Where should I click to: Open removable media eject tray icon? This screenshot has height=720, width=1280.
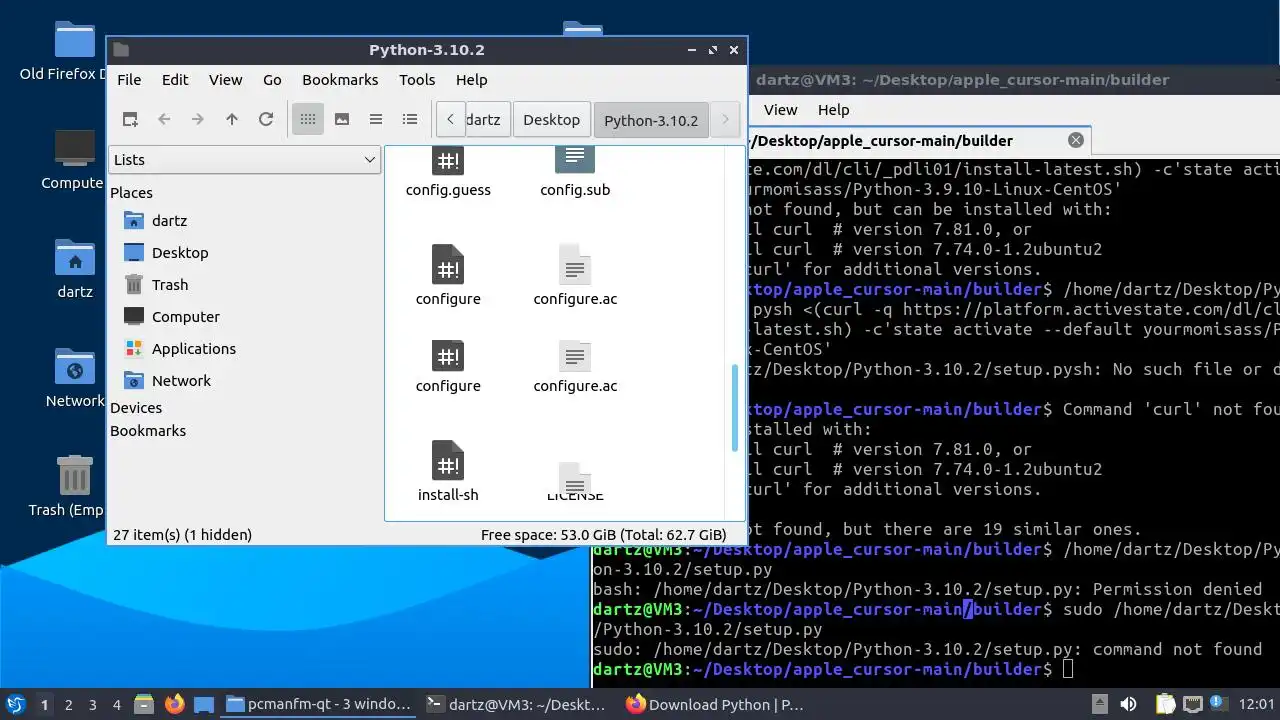tap(1099, 705)
